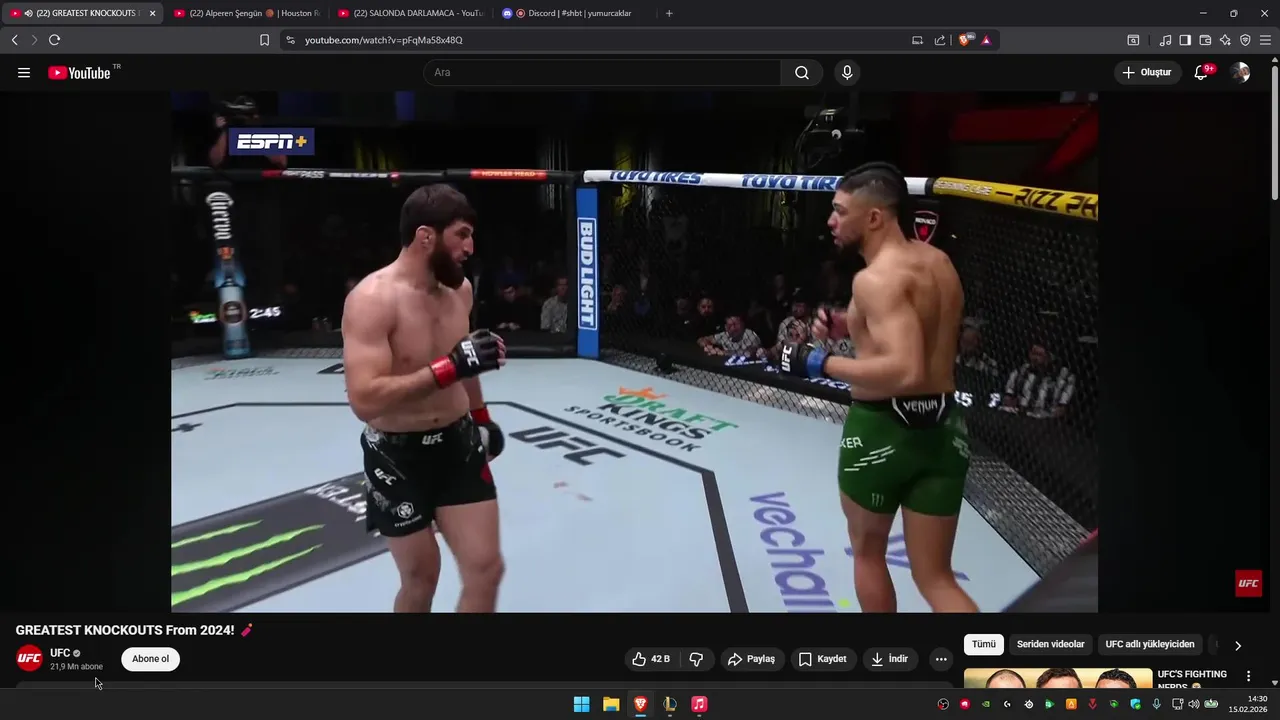The height and width of the screenshot is (720, 1280).
Task: Select the Tümü filter chip
Action: pyautogui.click(x=984, y=645)
